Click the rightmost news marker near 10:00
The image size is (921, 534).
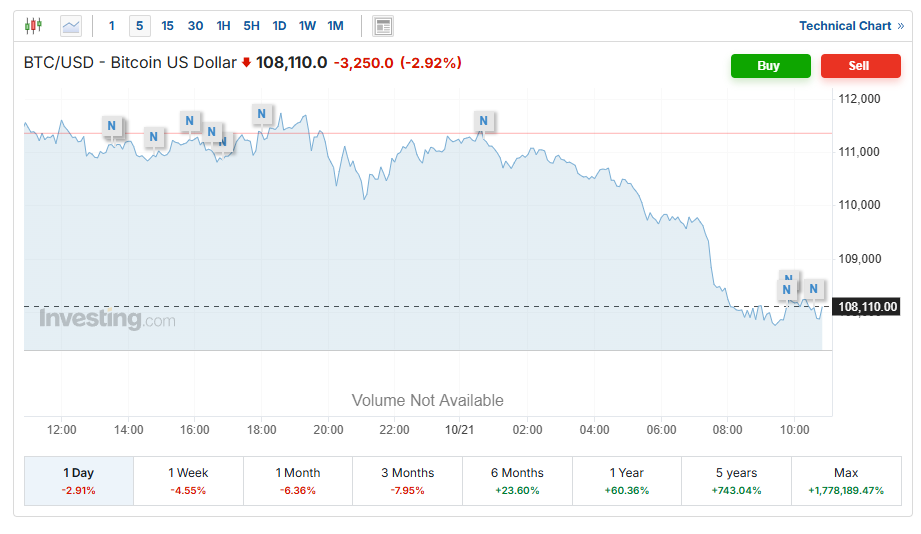point(814,289)
